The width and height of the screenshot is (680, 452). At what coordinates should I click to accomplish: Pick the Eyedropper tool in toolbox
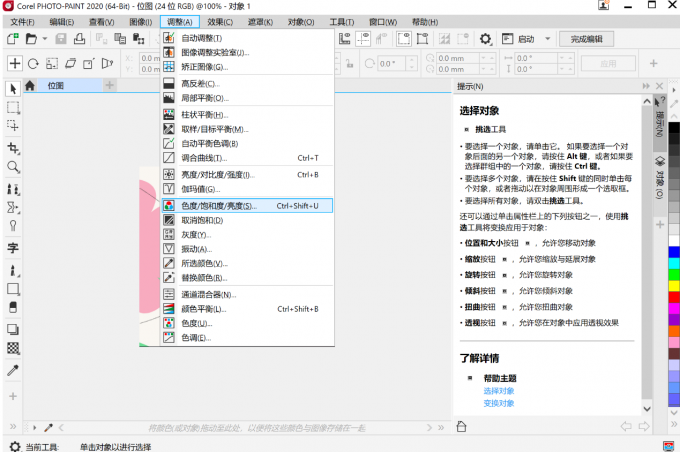coord(13,370)
